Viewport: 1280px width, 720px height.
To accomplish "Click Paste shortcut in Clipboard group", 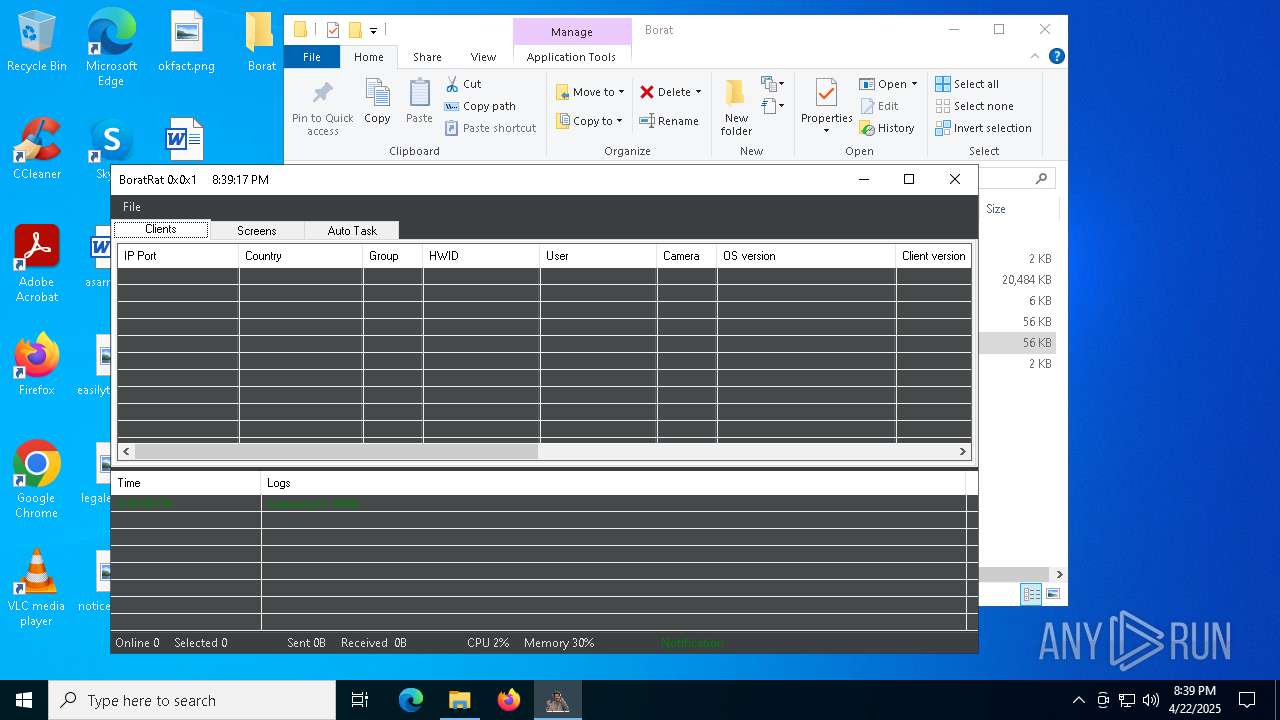I will point(491,128).
